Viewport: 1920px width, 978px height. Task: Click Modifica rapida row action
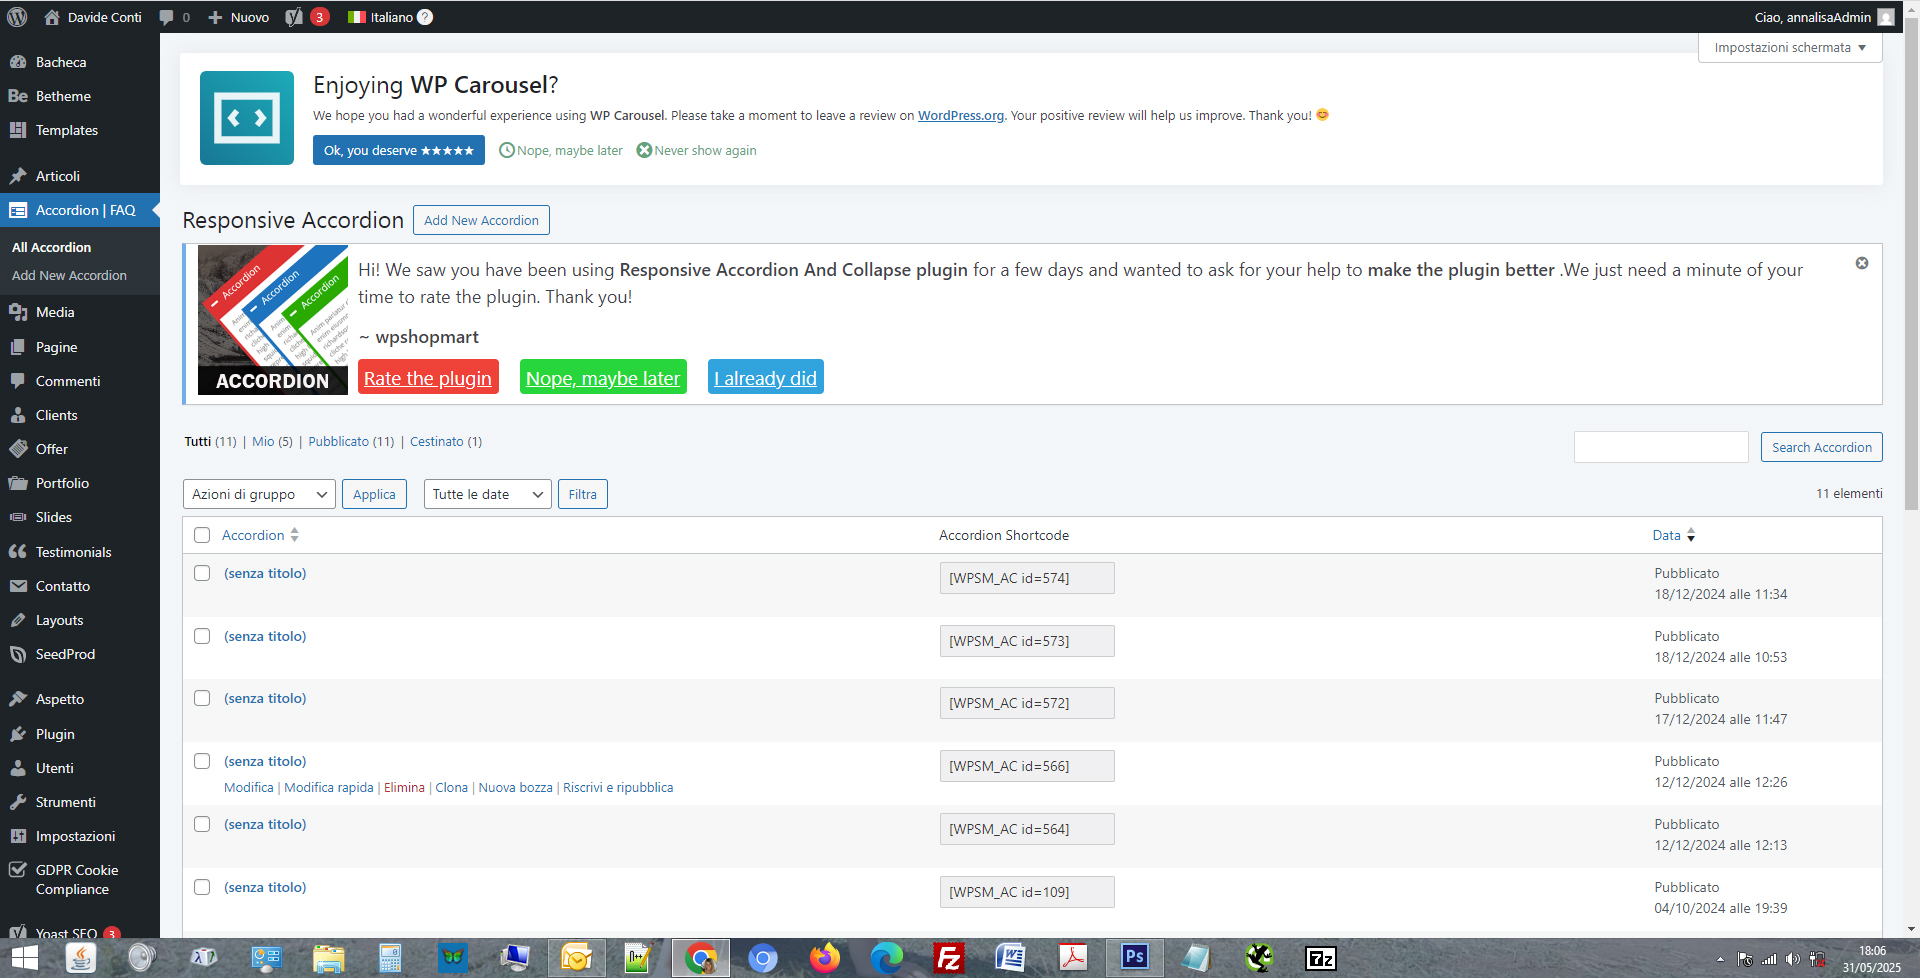[329, 787]
